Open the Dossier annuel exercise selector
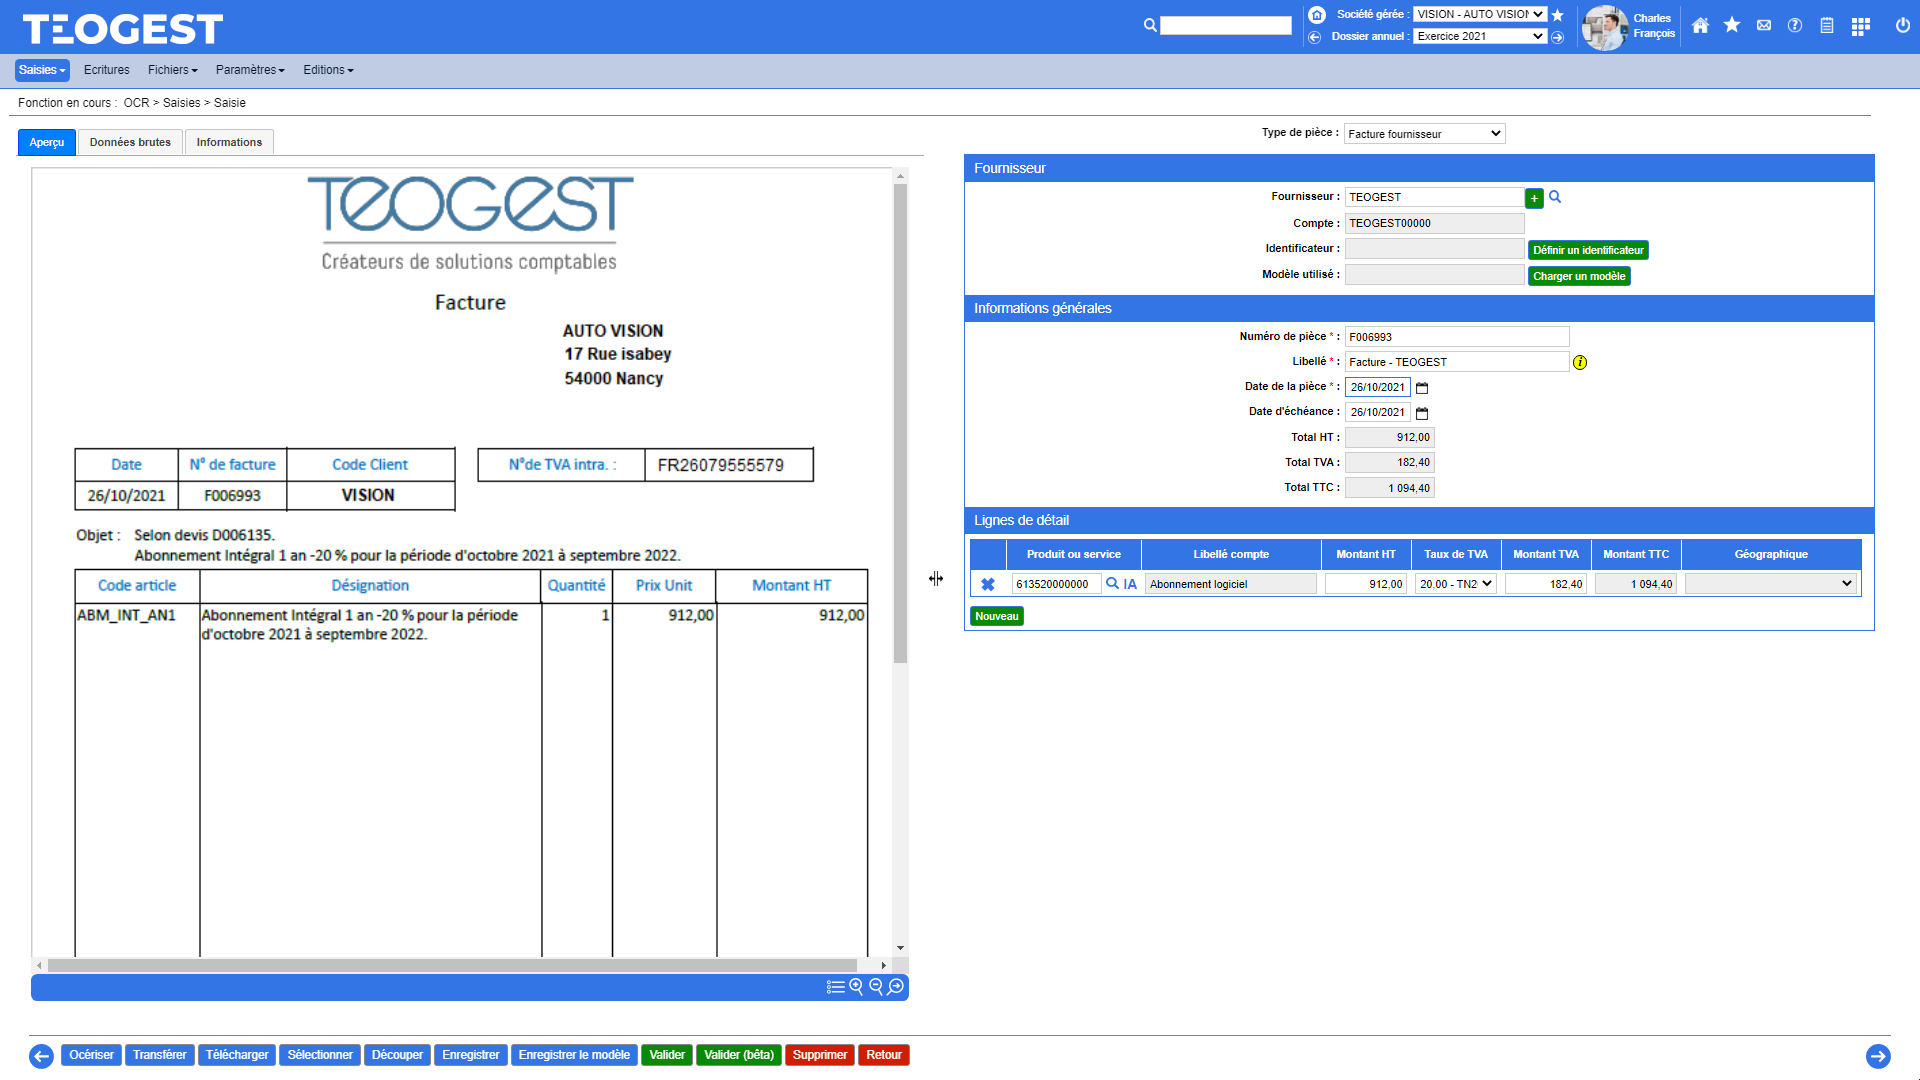This screenshot has height=1080, width=1920. [x=1479, y=36]
